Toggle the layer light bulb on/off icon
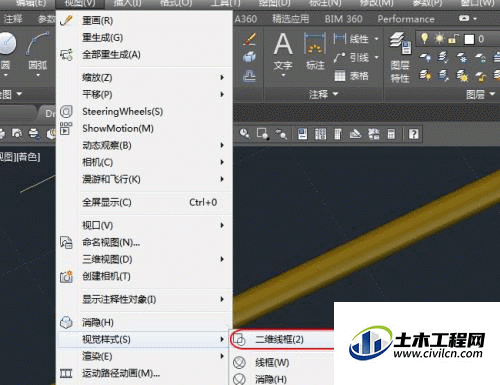 tap(424, 38)
